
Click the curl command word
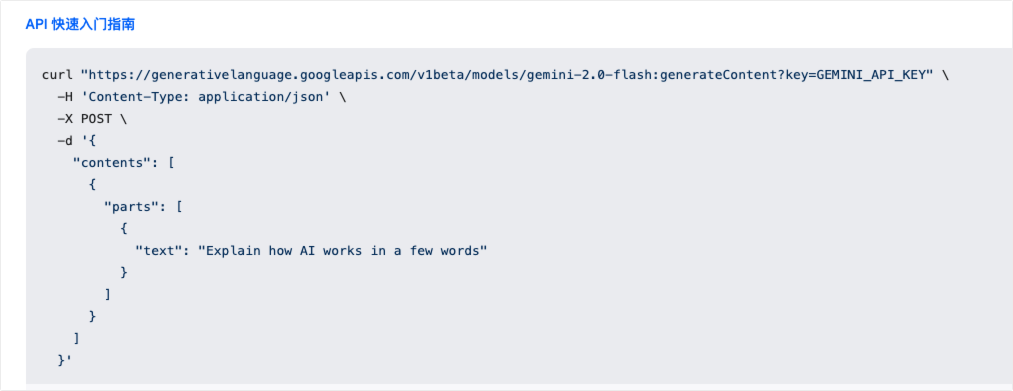click(57, 75)
